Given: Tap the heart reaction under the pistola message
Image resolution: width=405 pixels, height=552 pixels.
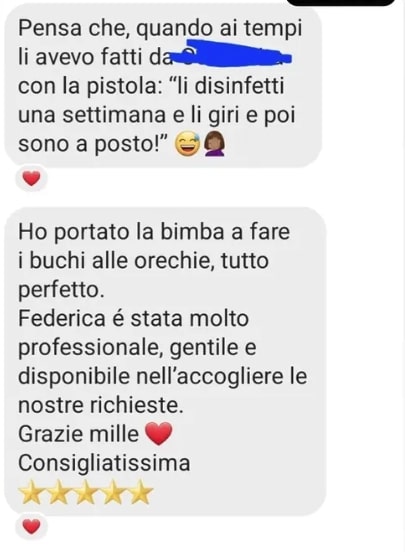Looking at the screenshot, I should point(31,178).
